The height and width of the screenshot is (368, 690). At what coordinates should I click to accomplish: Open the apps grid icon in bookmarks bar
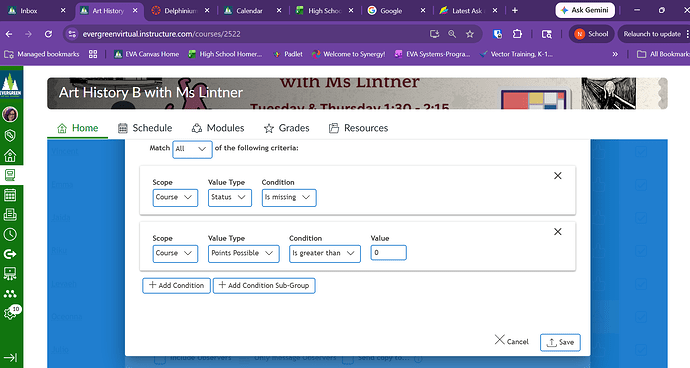(x=93, y=54)
